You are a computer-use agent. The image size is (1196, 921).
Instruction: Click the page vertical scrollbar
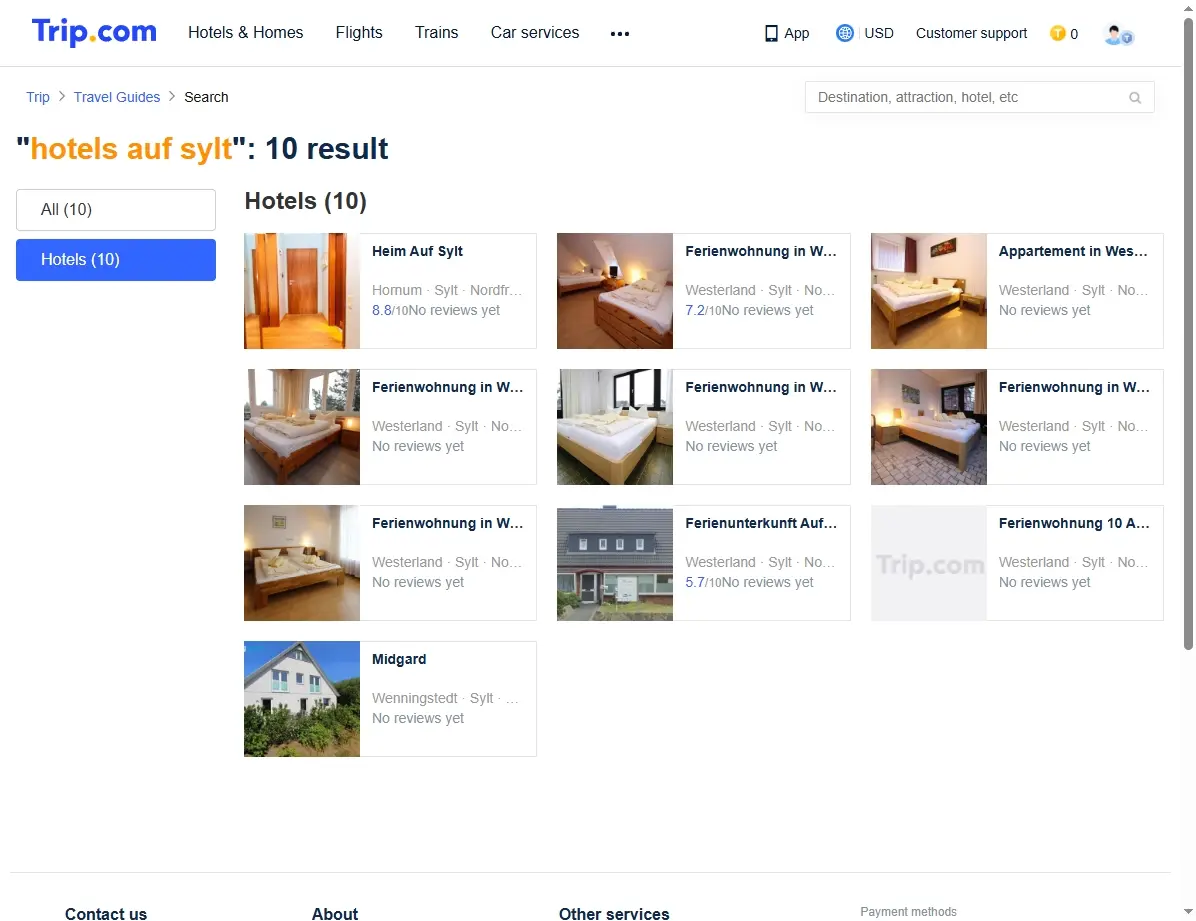point(1188,333)
